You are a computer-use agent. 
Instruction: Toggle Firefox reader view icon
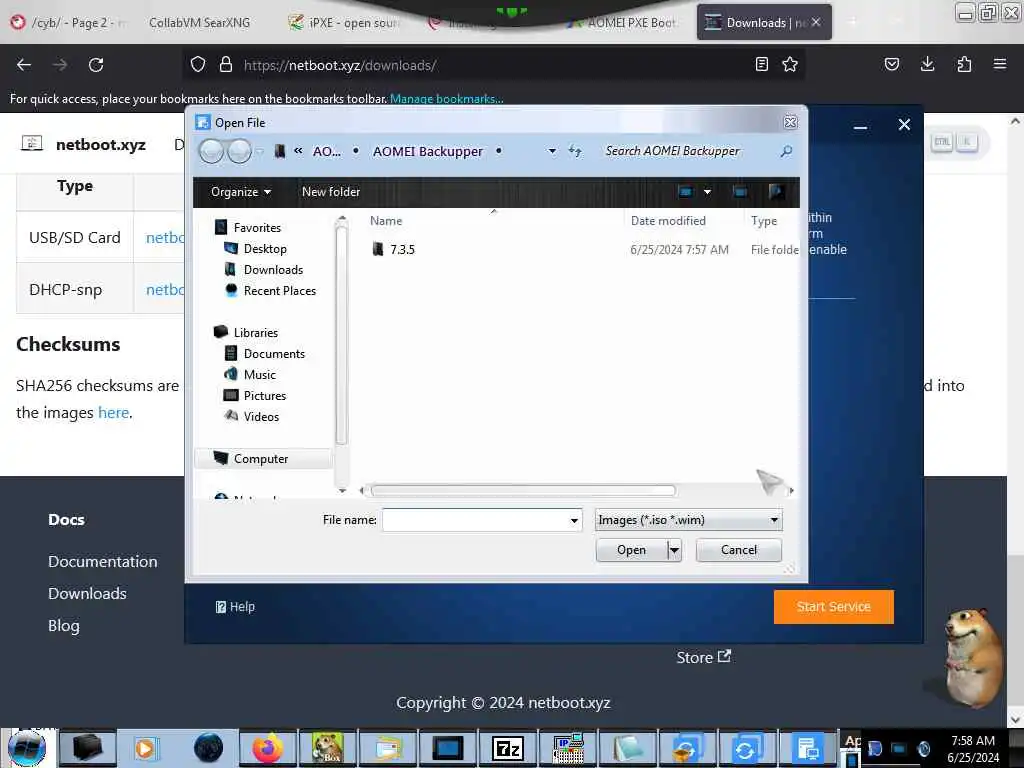761,64
